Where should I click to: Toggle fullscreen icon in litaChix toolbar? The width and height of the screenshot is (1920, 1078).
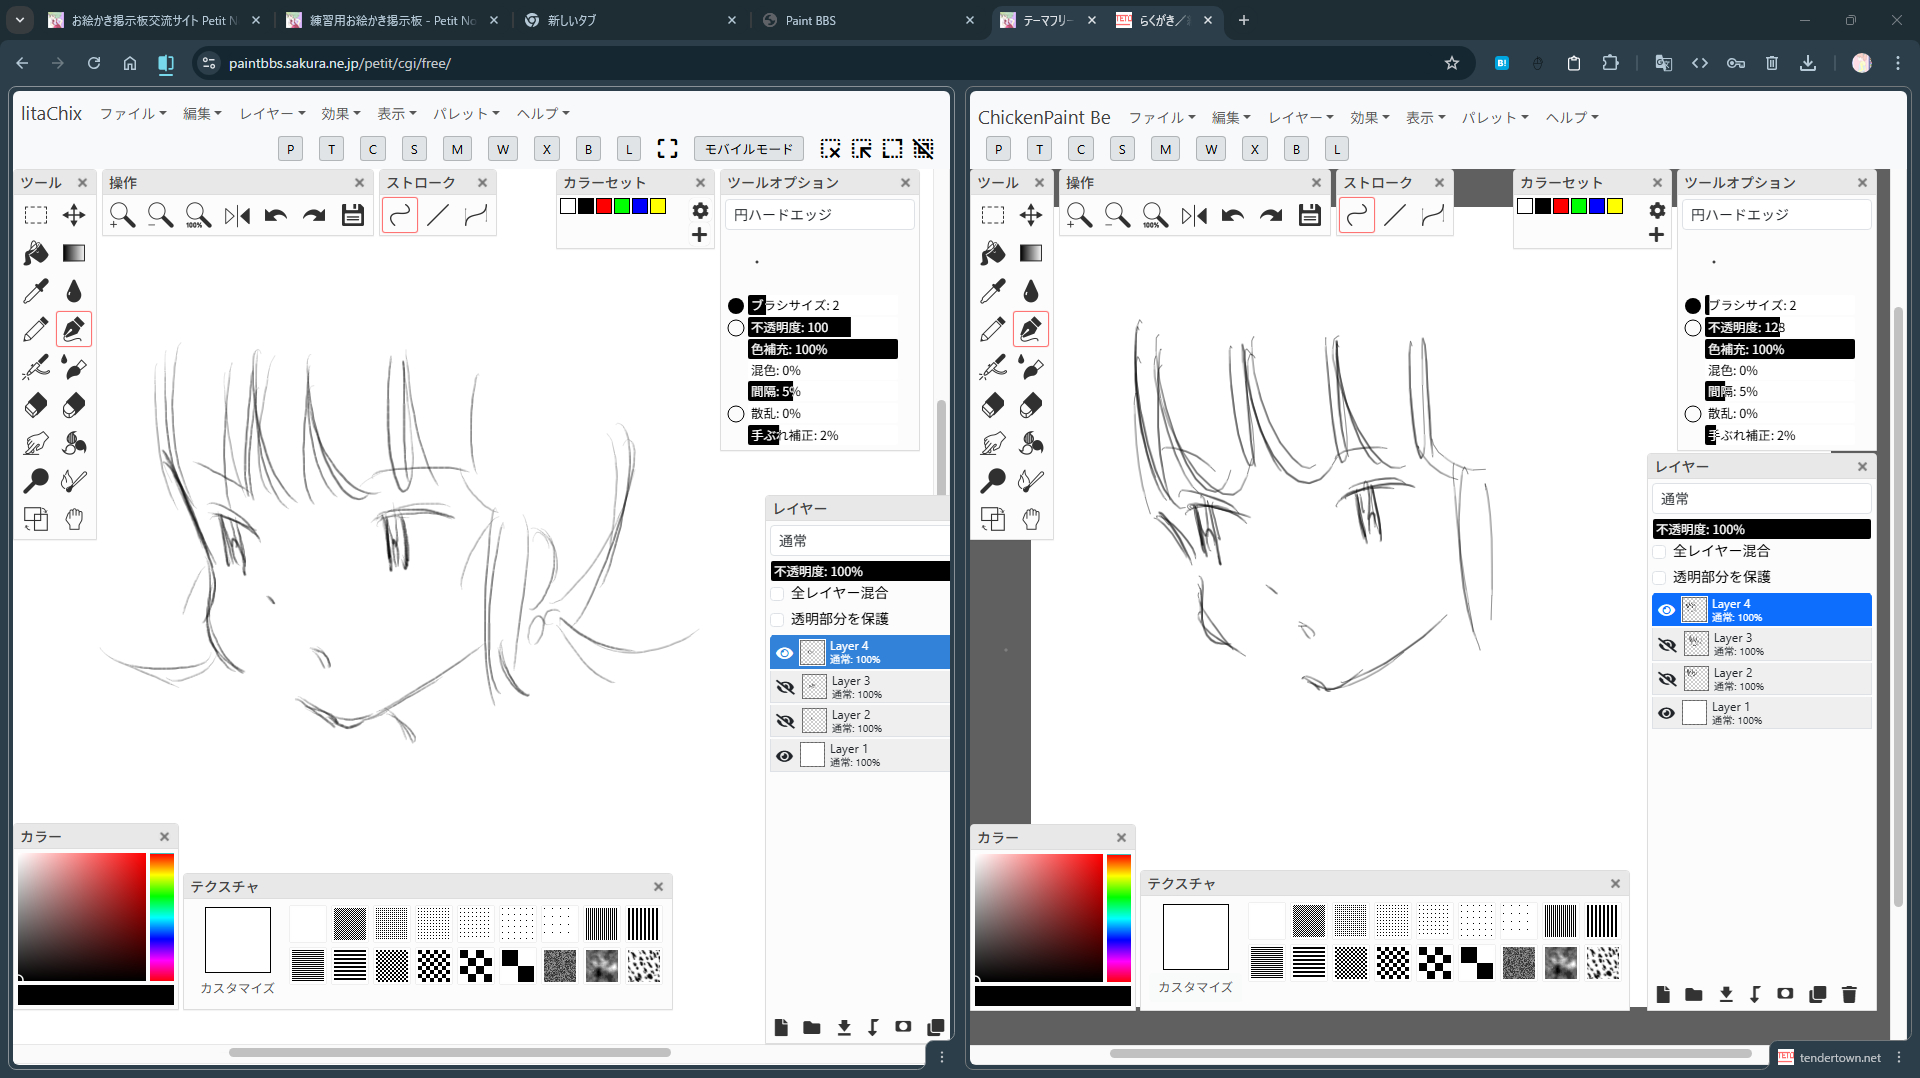pos(667,149)
